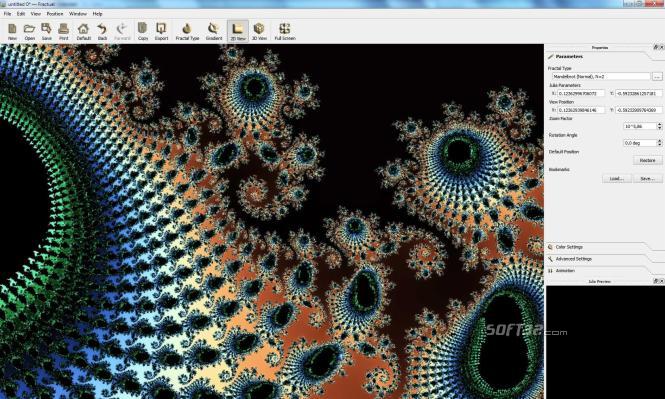The image size is (665, 399).
Task: Open the Gradient editor icon
Action: pos(214,32)
